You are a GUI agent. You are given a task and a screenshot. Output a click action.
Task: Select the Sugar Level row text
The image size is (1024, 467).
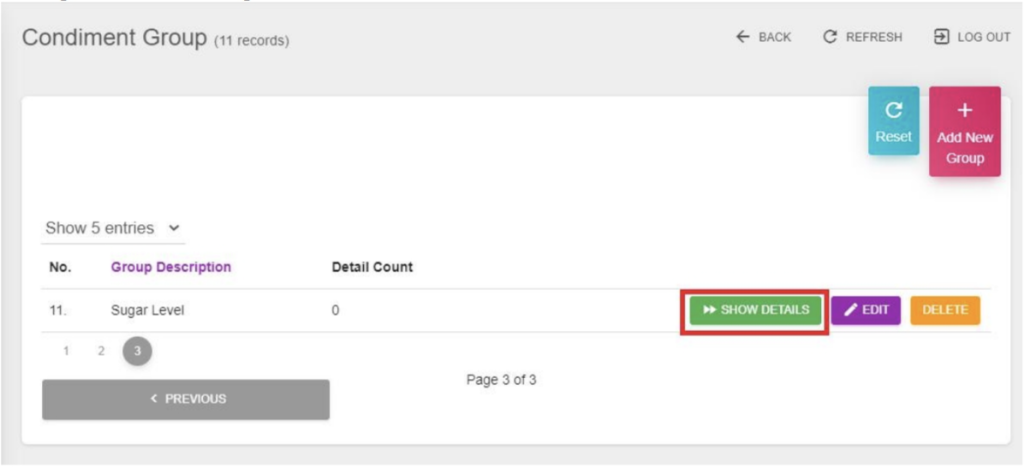(147, 310)
